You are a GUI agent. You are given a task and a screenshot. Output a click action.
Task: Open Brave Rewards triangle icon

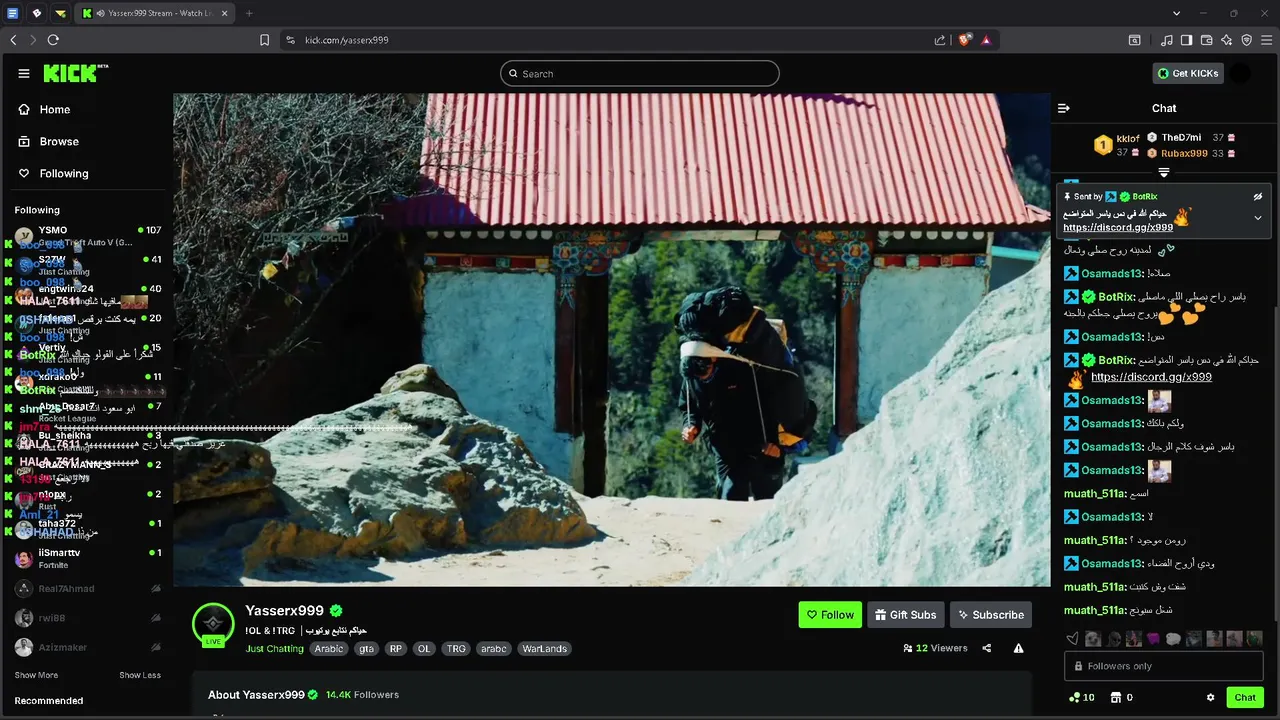click(x=986, y=40)
